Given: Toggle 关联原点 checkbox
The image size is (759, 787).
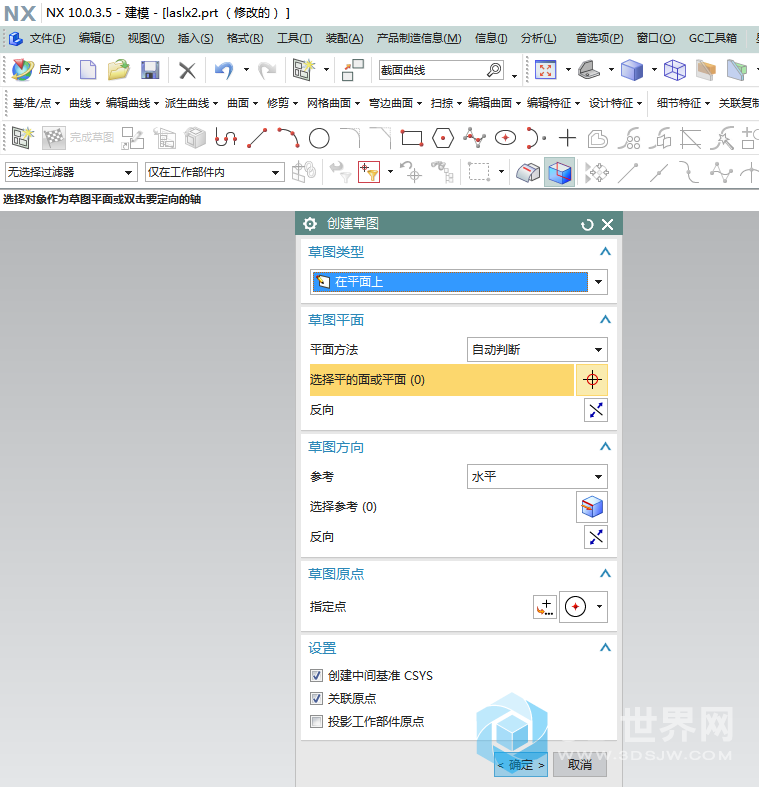Looking at the screenshot, I should click(316, 698).
